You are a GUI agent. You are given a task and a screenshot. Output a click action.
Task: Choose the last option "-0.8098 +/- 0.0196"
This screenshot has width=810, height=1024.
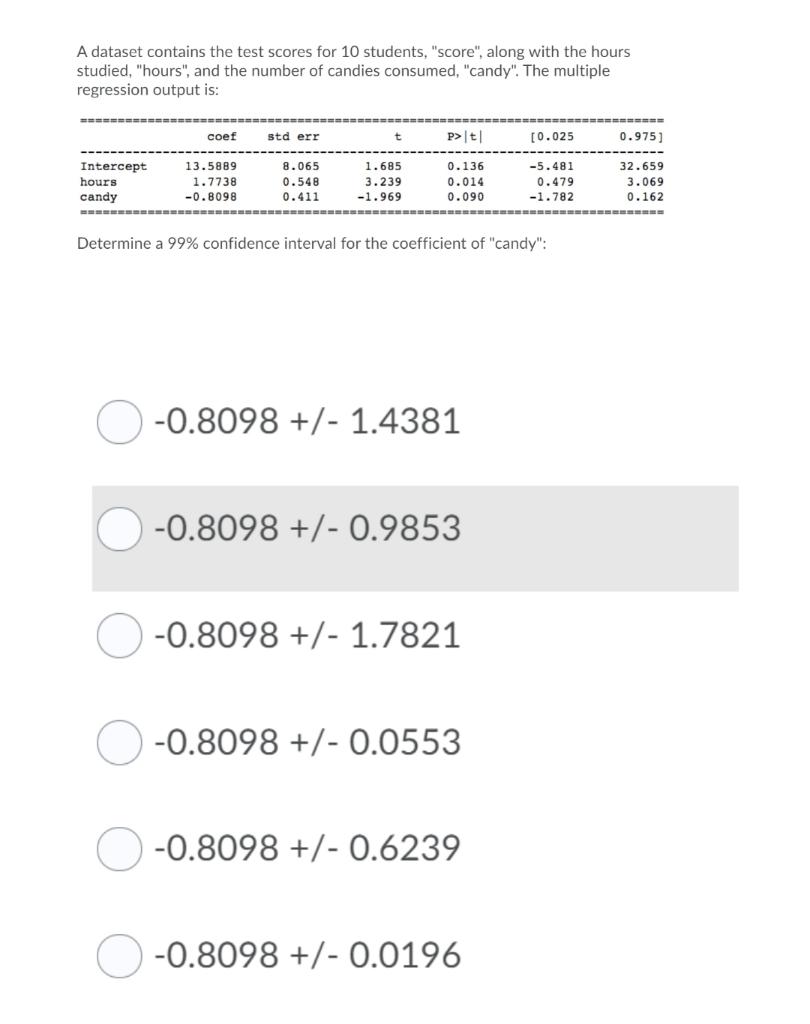click(x=118, y=955)
